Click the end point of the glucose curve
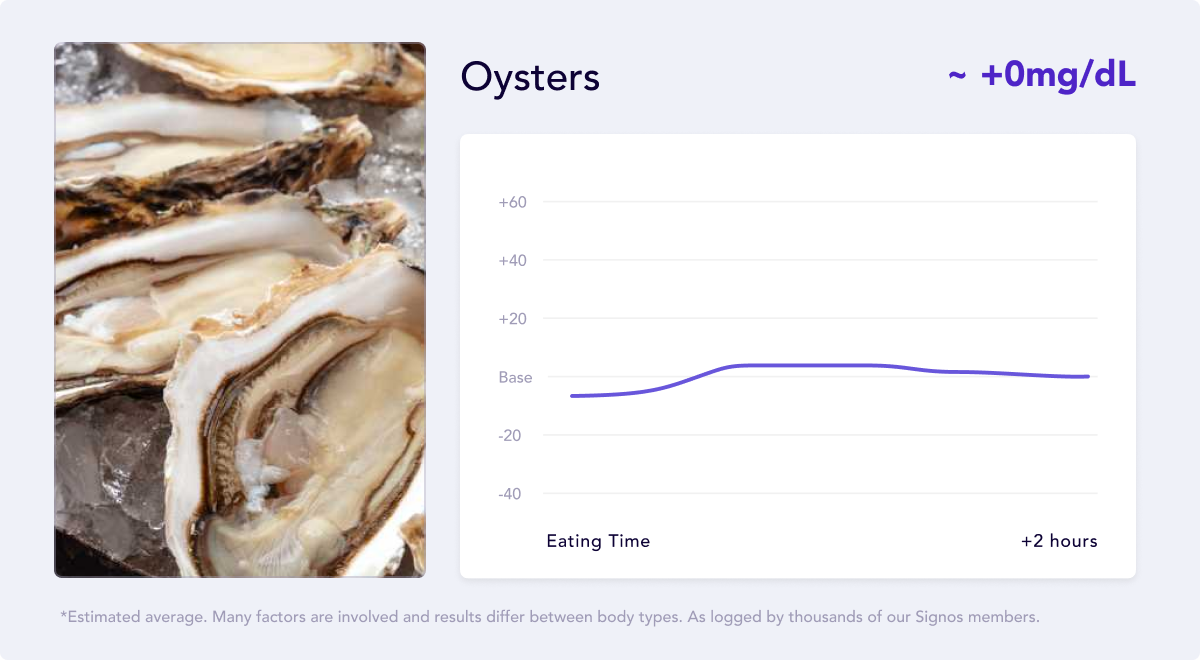Screen dimensions: 1200x660 click(x=1086, y=377)
